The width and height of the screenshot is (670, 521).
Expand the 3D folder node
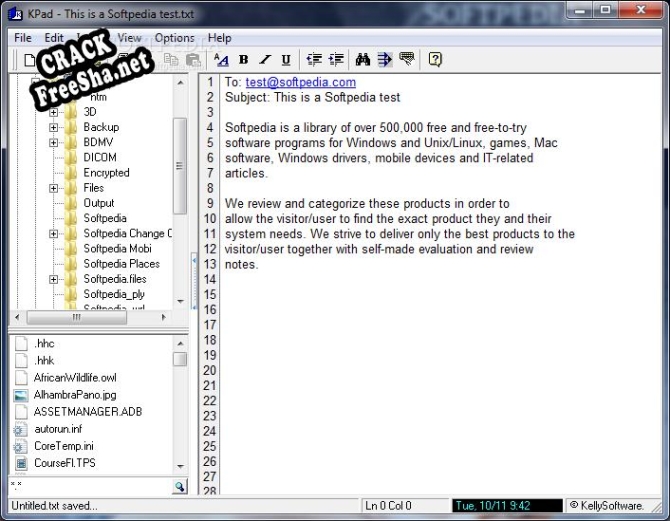54,112
